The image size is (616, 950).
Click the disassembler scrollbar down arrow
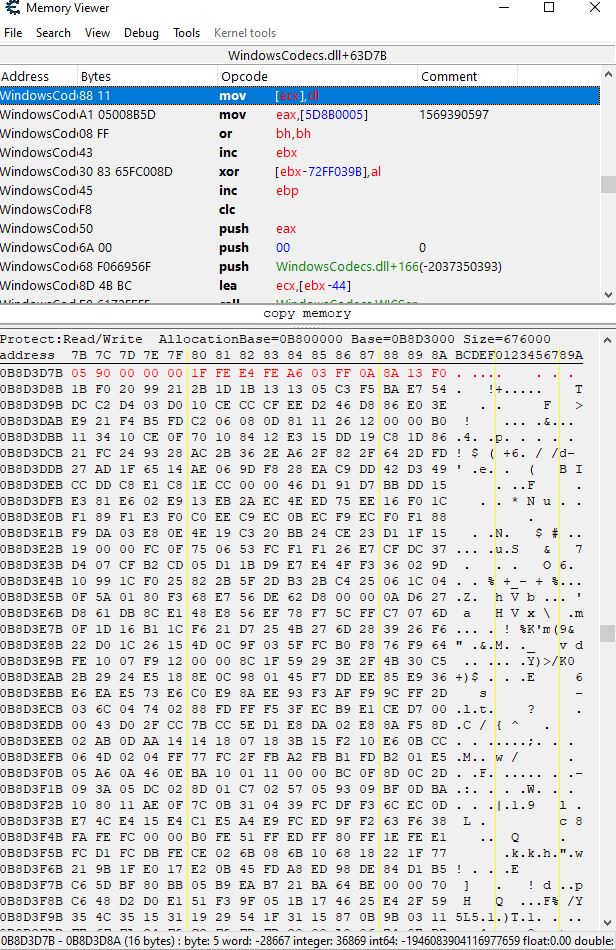tap(608, 296)
